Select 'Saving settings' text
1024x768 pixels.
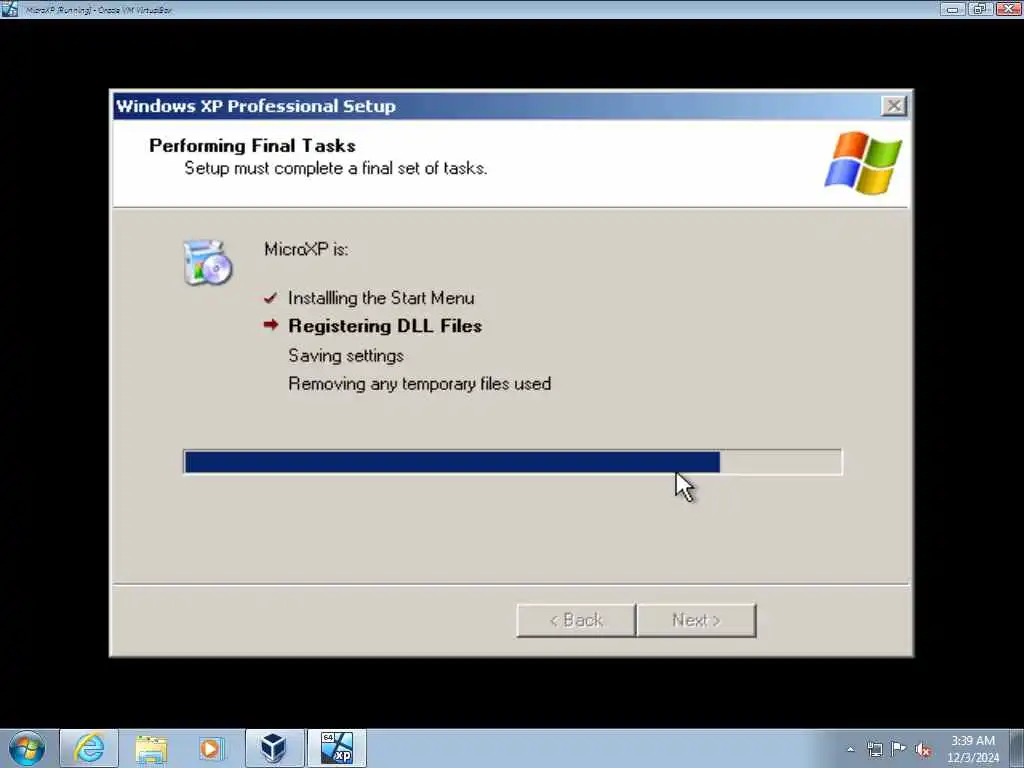[x=345, y=356]
